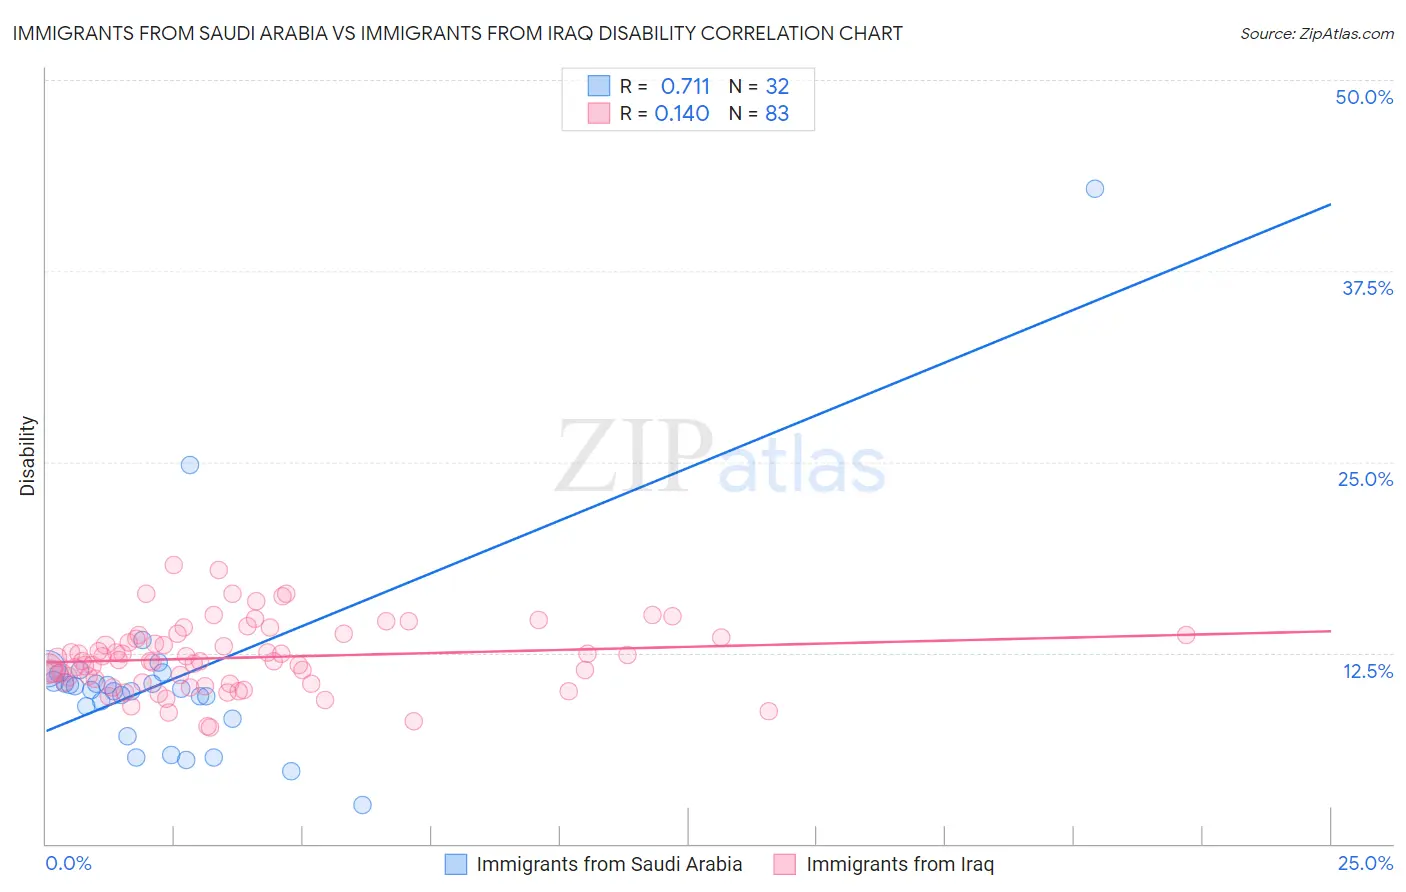Click the 0.0% x-axis label
Screen dimensions: 1406x892
click(68, 863)
